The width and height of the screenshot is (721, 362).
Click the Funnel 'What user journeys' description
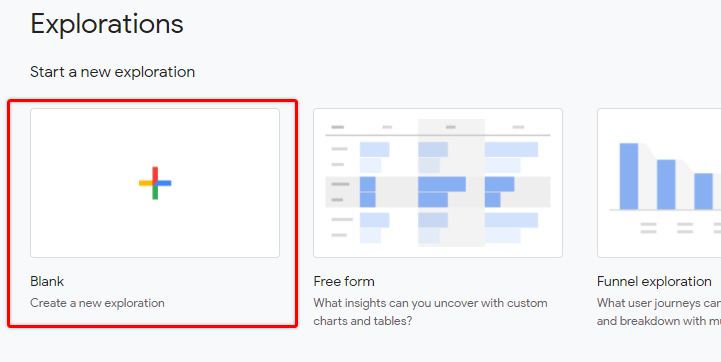click(658, 312)
